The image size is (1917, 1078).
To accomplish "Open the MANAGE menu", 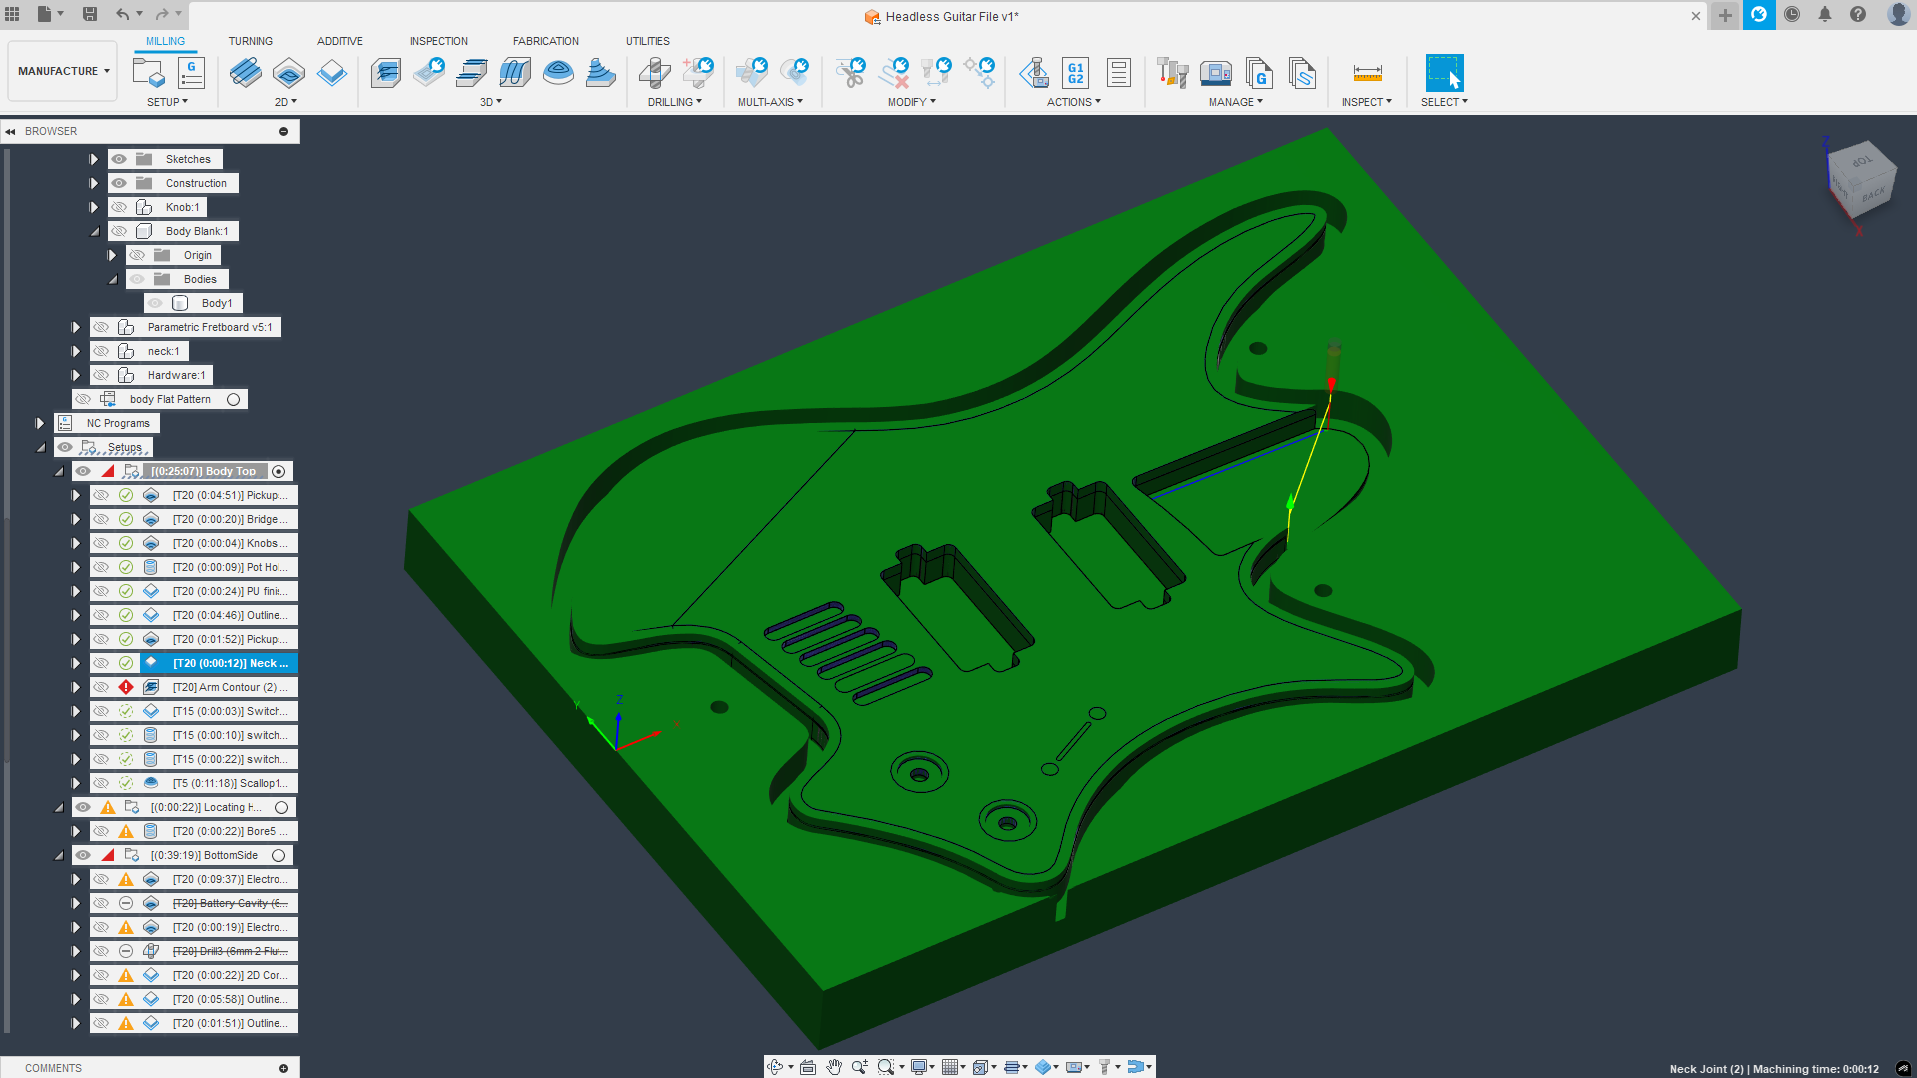I will (x=1236, y=102).
